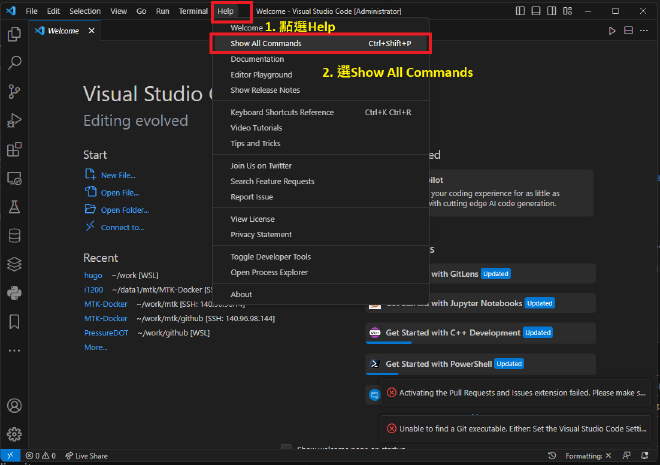This screenshot has height=465, width=660.
Task: Click the notifications bell in status bar
Action: pos(644,456)
